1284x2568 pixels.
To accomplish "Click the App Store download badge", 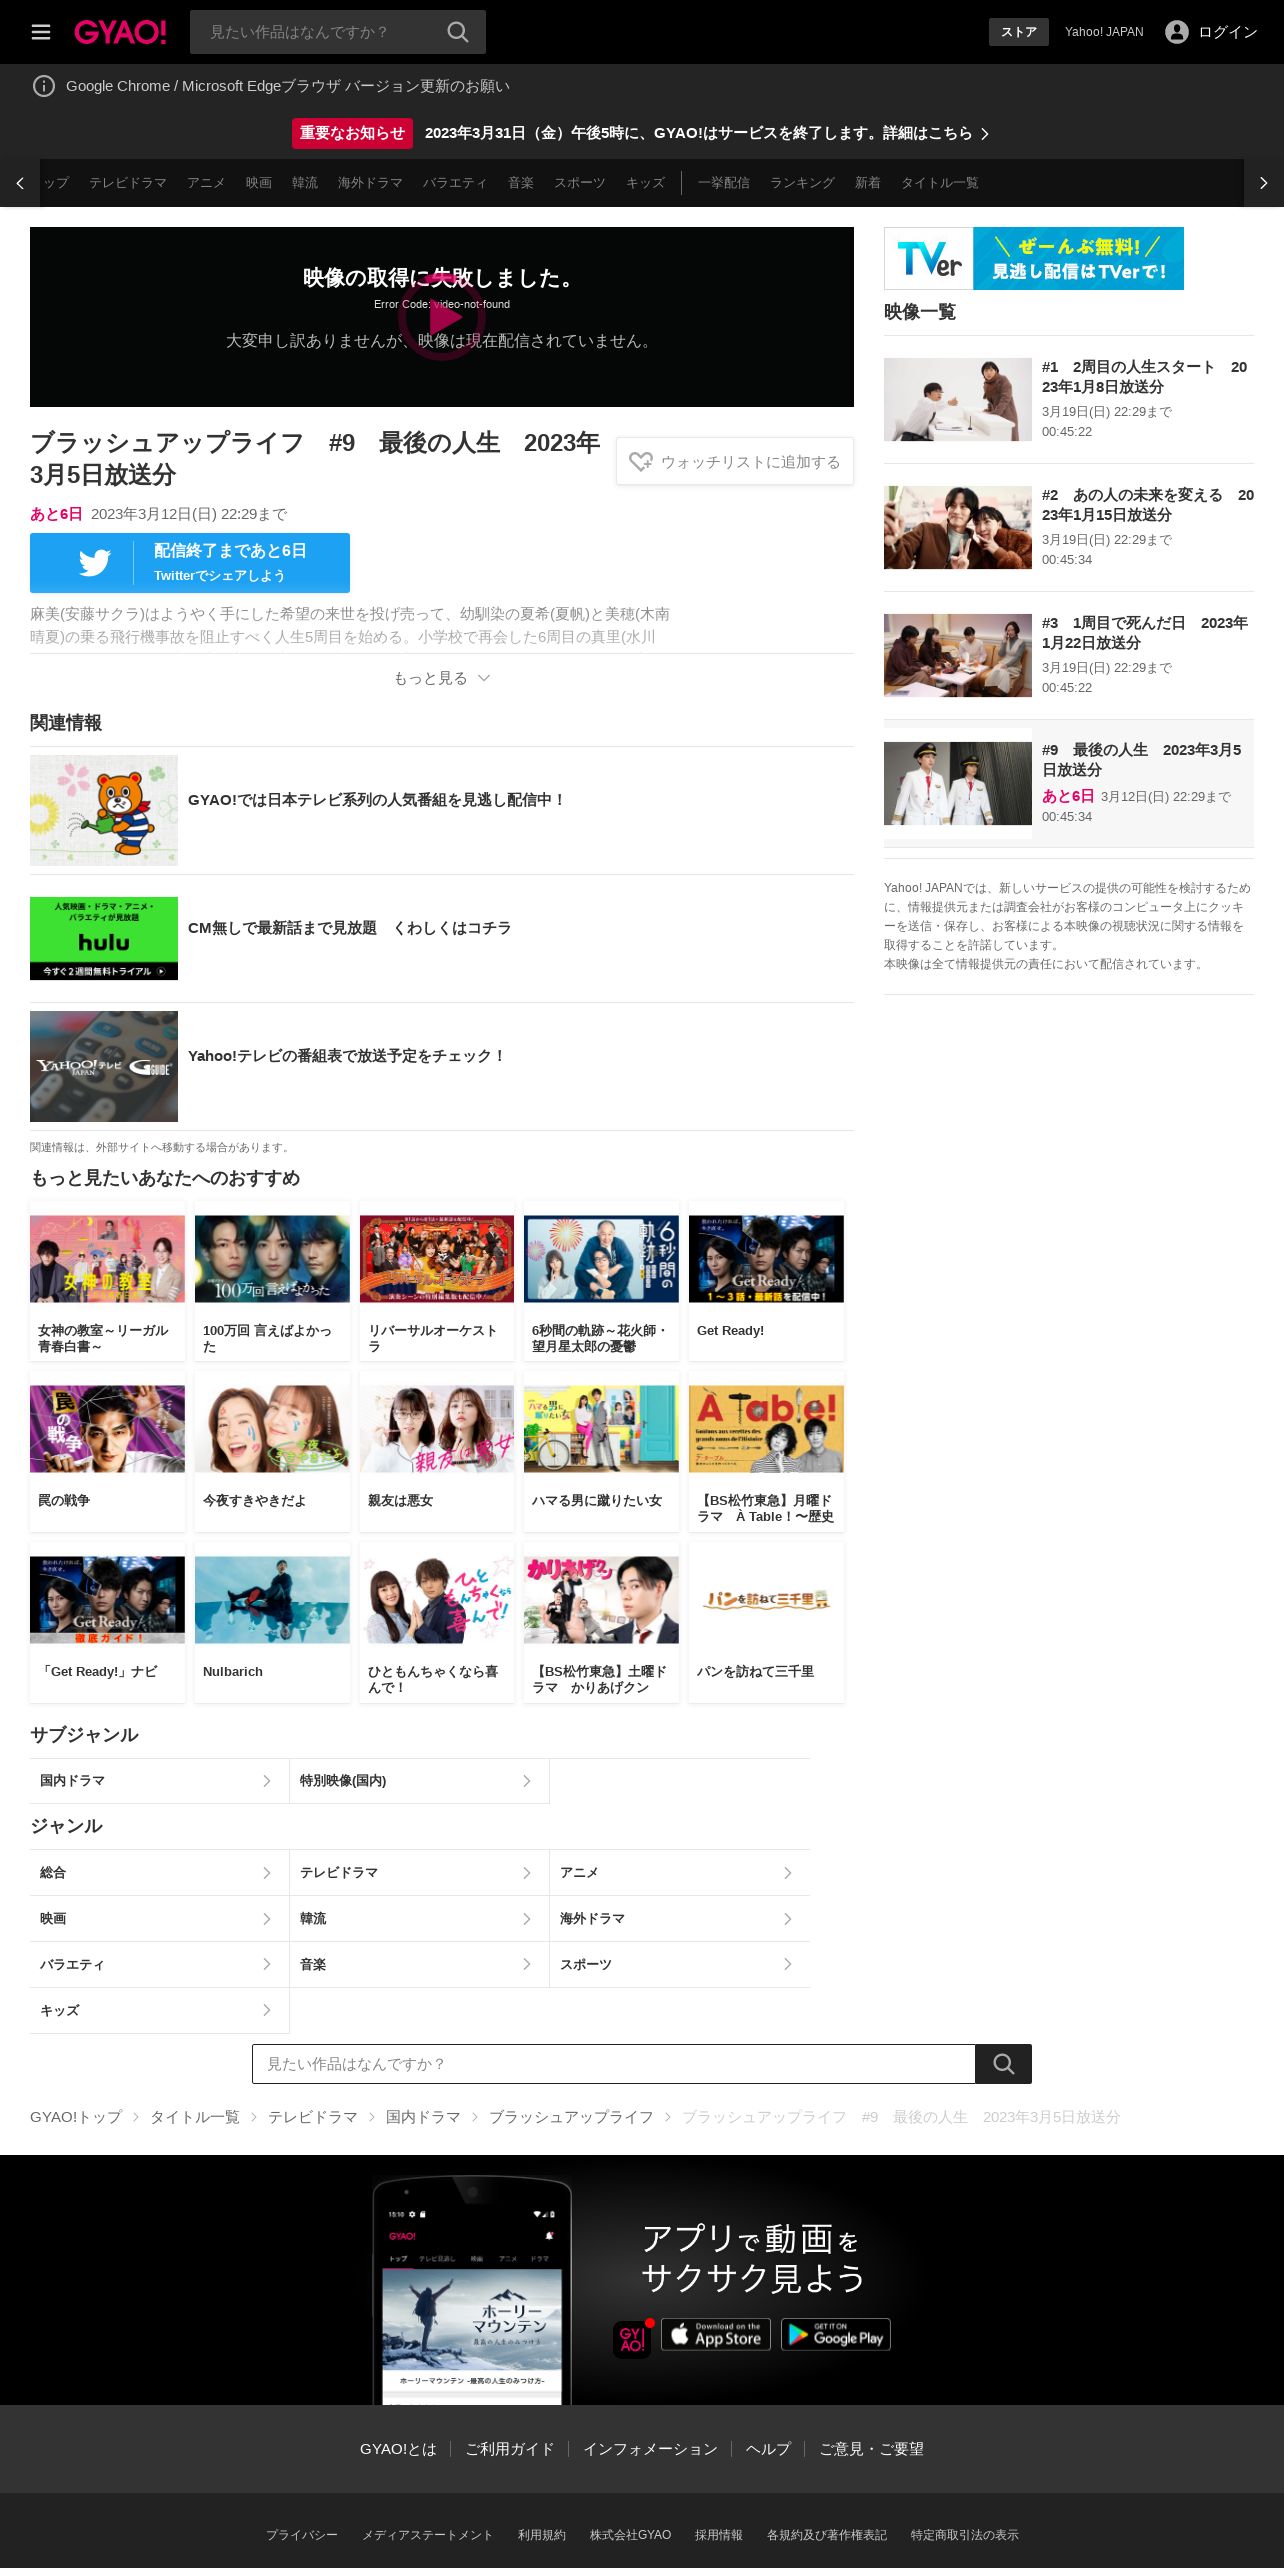I will [x=716, y=2334].
